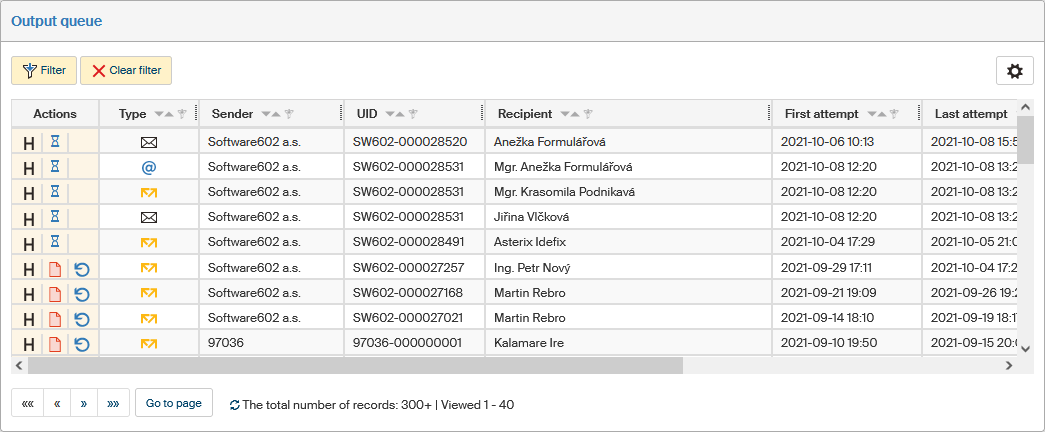Go to the next page

[x=84, y=404]
